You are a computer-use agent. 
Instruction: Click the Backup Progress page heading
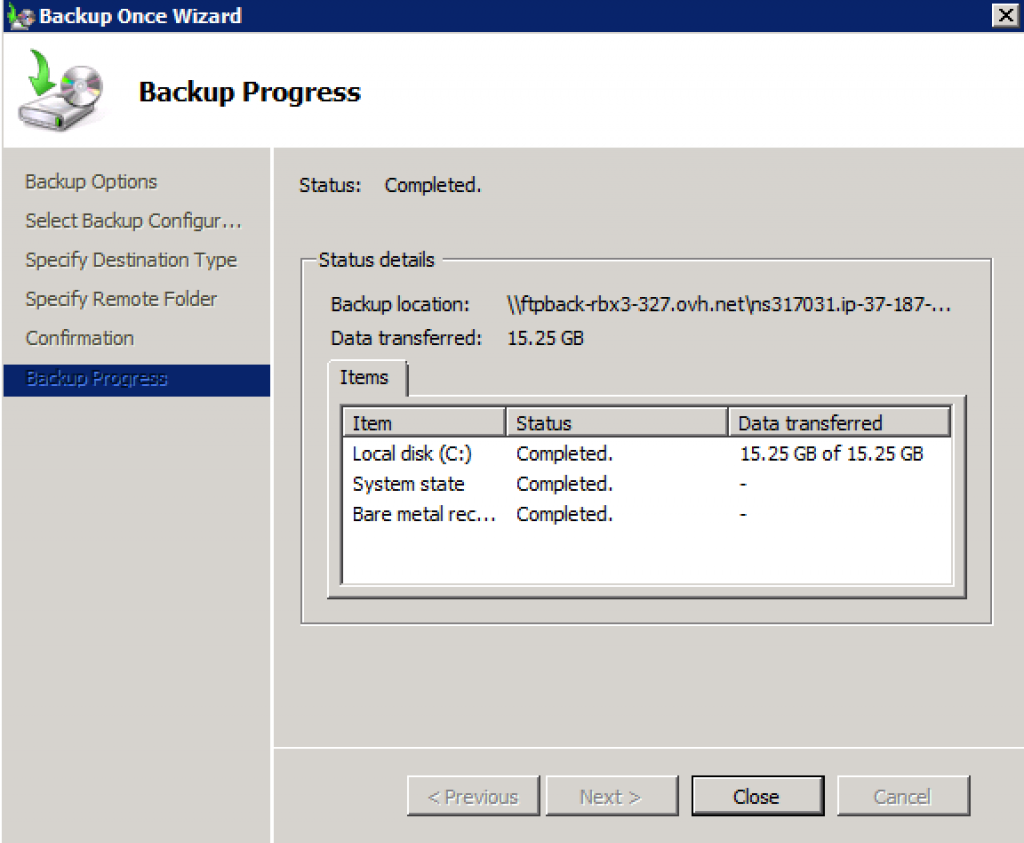click(249, 92)
